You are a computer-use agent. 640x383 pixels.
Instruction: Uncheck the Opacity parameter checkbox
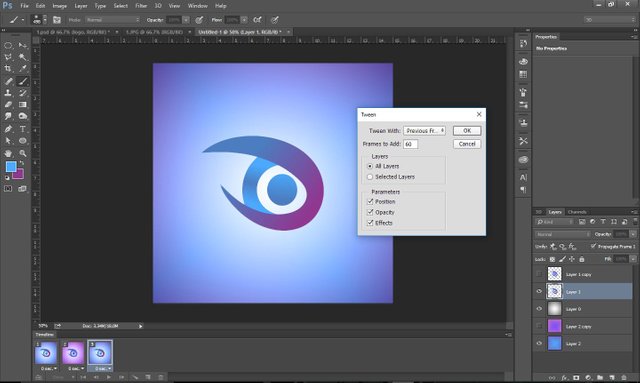pos(370,212)
